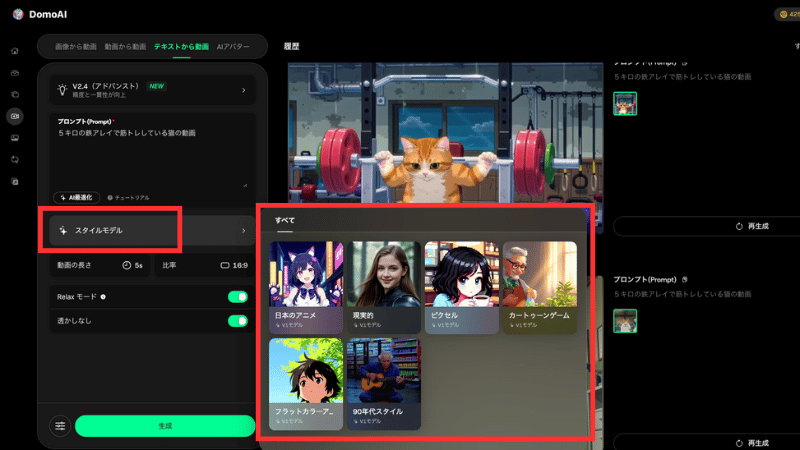Click the Relax モード info icon
Screen dimensions: 800x450
click(103, 297)
